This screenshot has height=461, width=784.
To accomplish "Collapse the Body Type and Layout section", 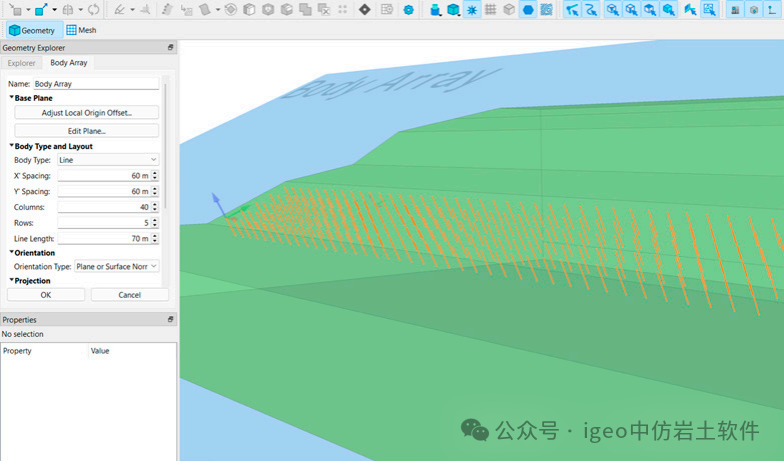I will point(12,146).
